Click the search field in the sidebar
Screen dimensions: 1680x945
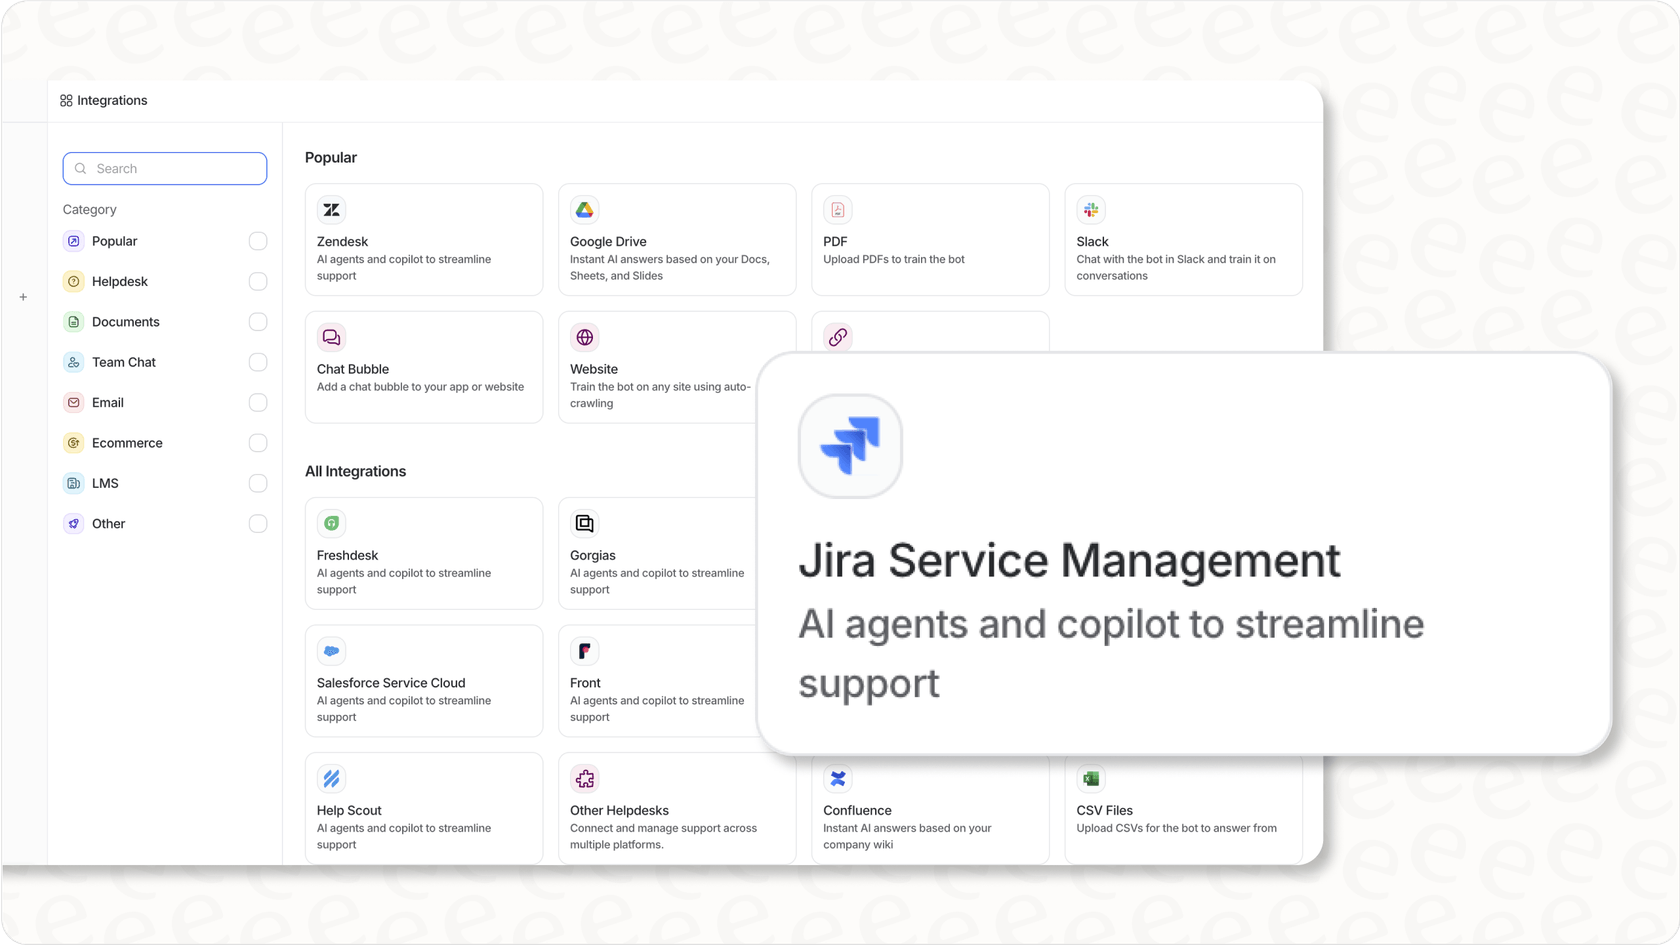point(164,168)
